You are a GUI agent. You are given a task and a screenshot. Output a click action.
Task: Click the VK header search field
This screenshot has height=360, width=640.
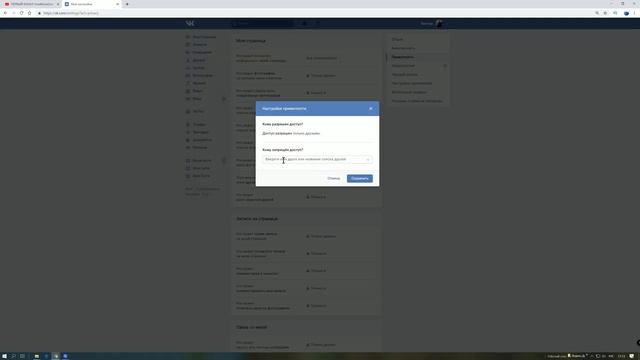pos(262,24)
